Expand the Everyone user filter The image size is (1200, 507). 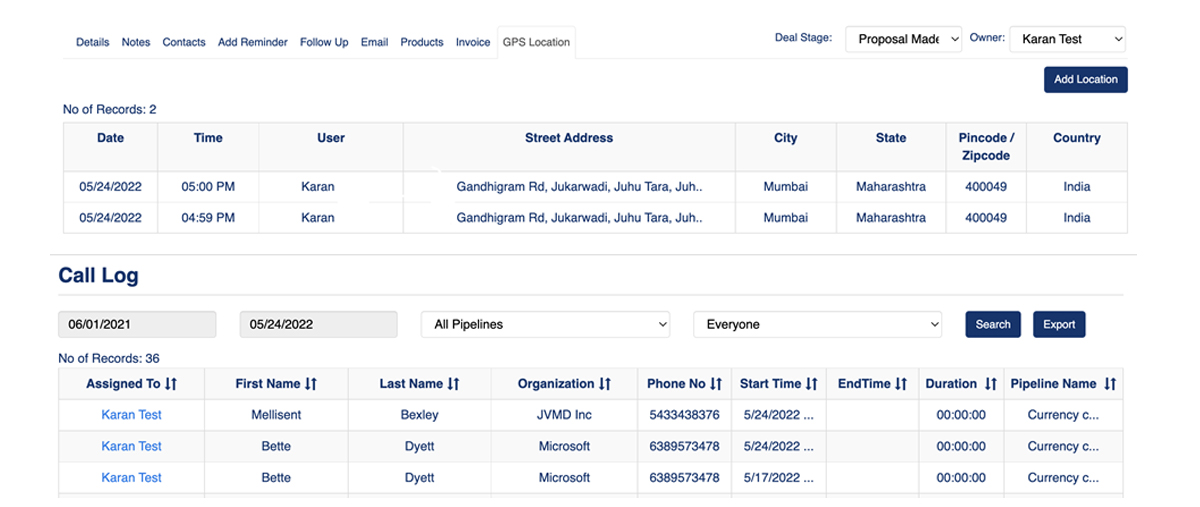[817, 324]
